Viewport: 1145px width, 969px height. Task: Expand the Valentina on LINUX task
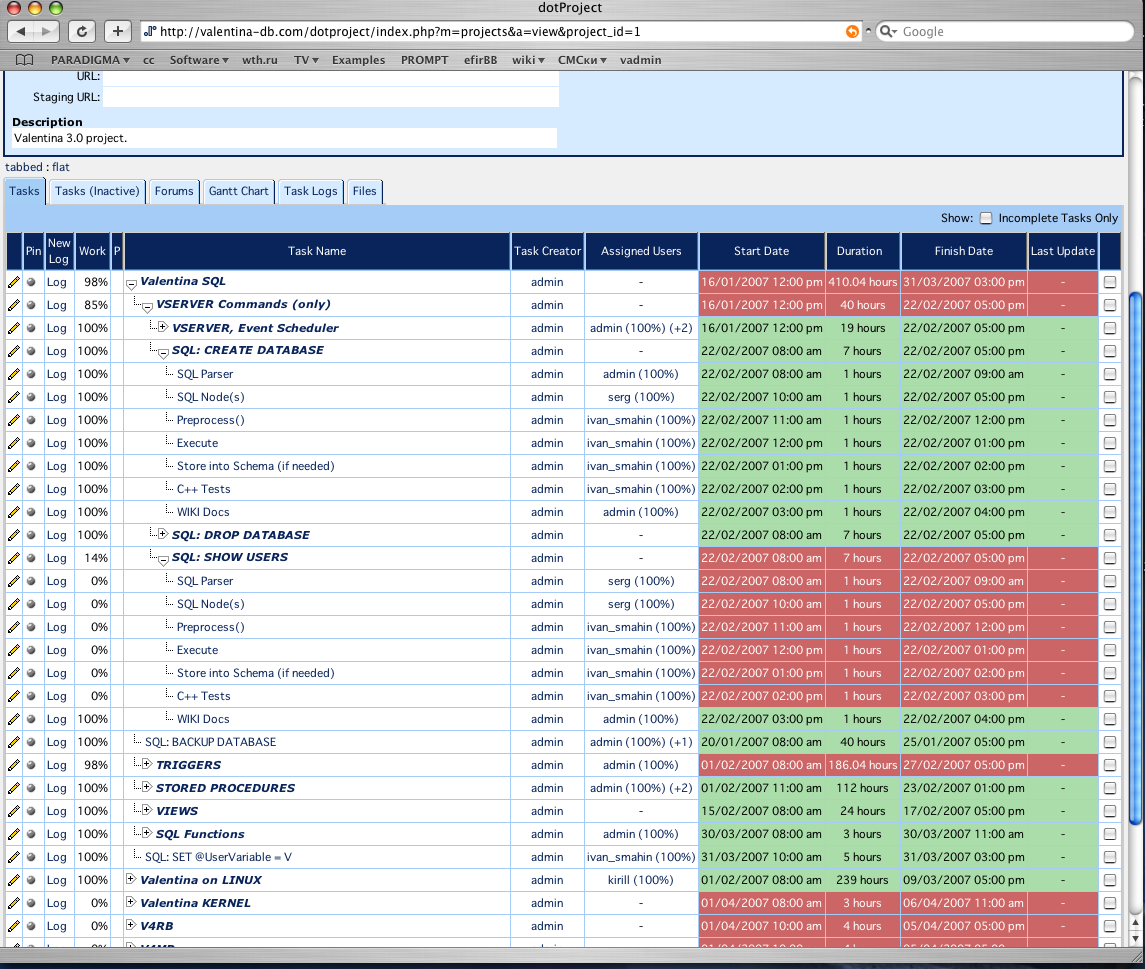[130, 879]
